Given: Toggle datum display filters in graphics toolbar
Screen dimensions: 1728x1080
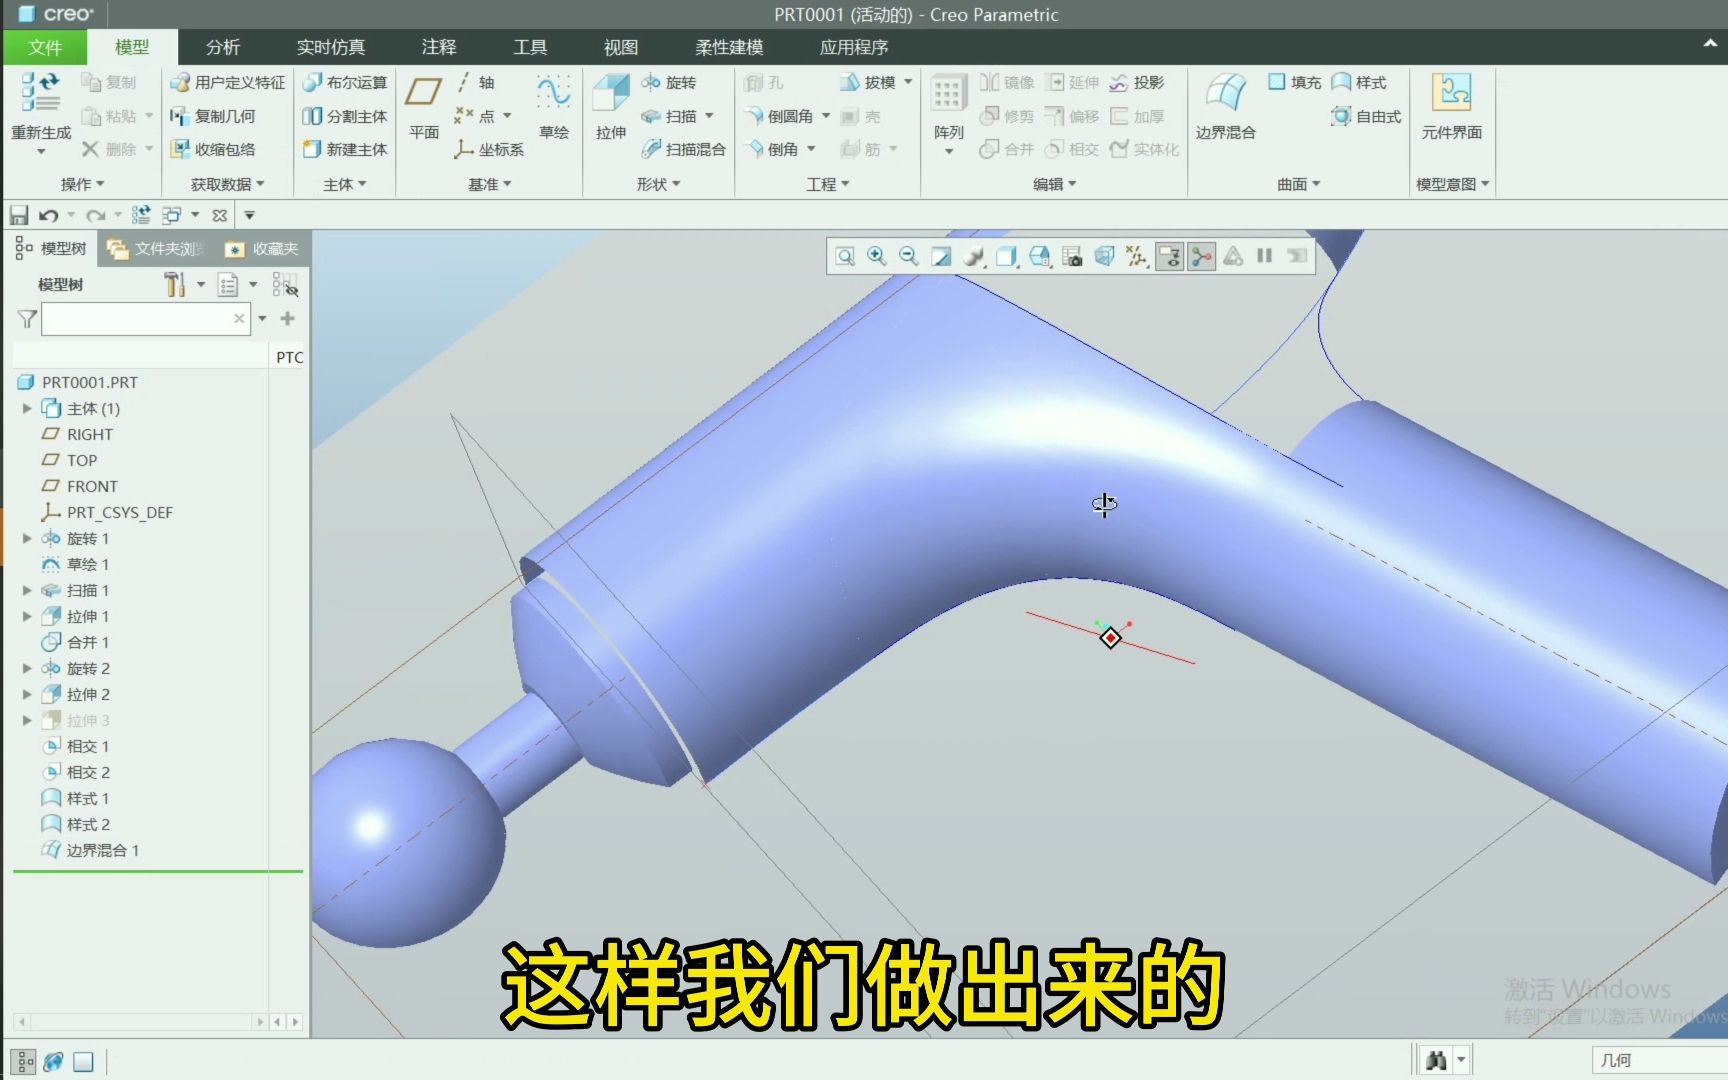Looking at the screenshot, I should (1136, 257).
